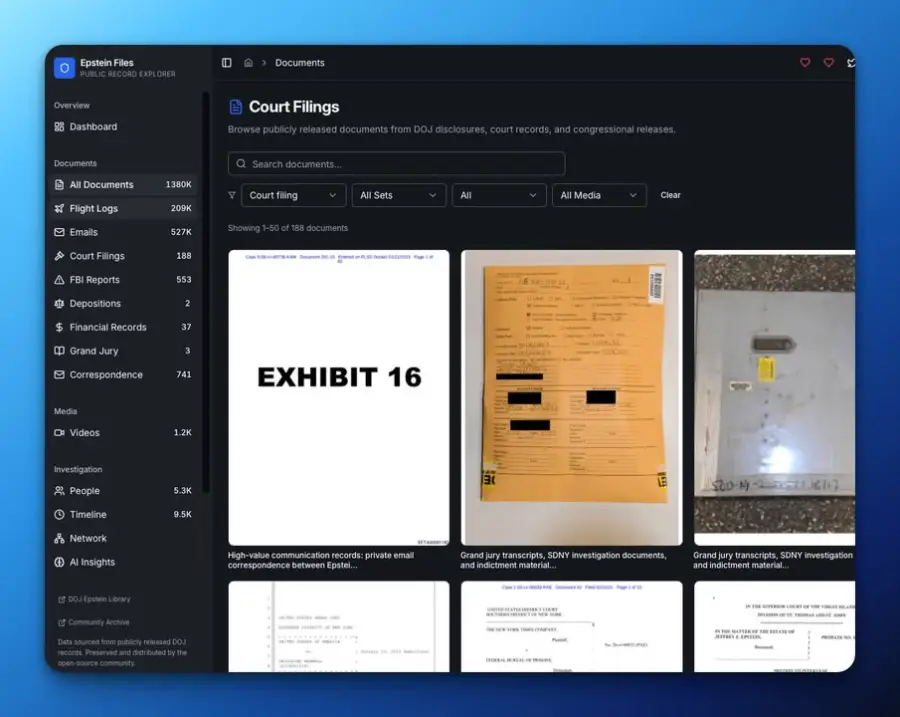Click the 209K Flight Logs count
This screenshot has height=717, width=900.
[181, 208]
